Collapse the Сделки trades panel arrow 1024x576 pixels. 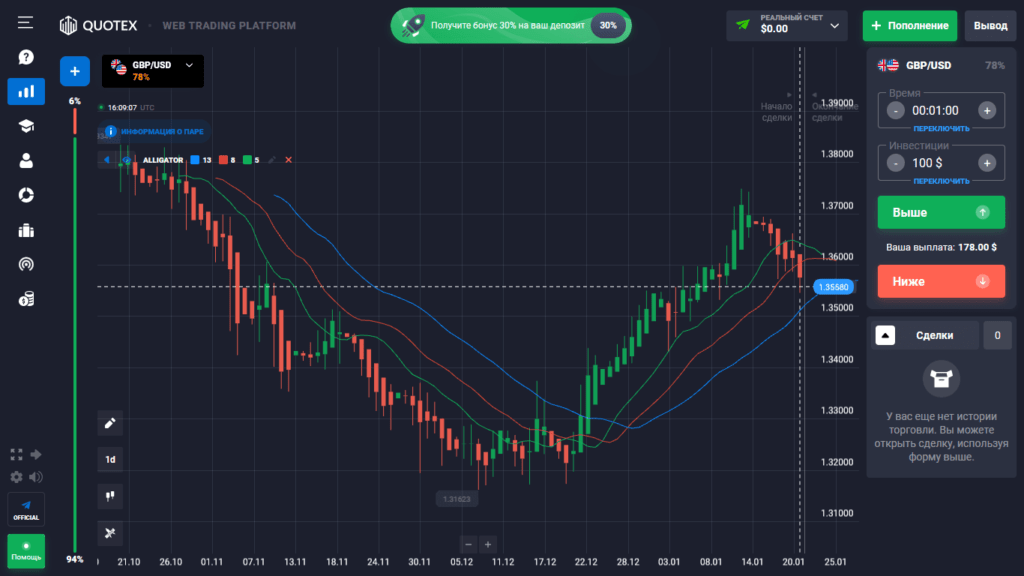click(885, 336)
